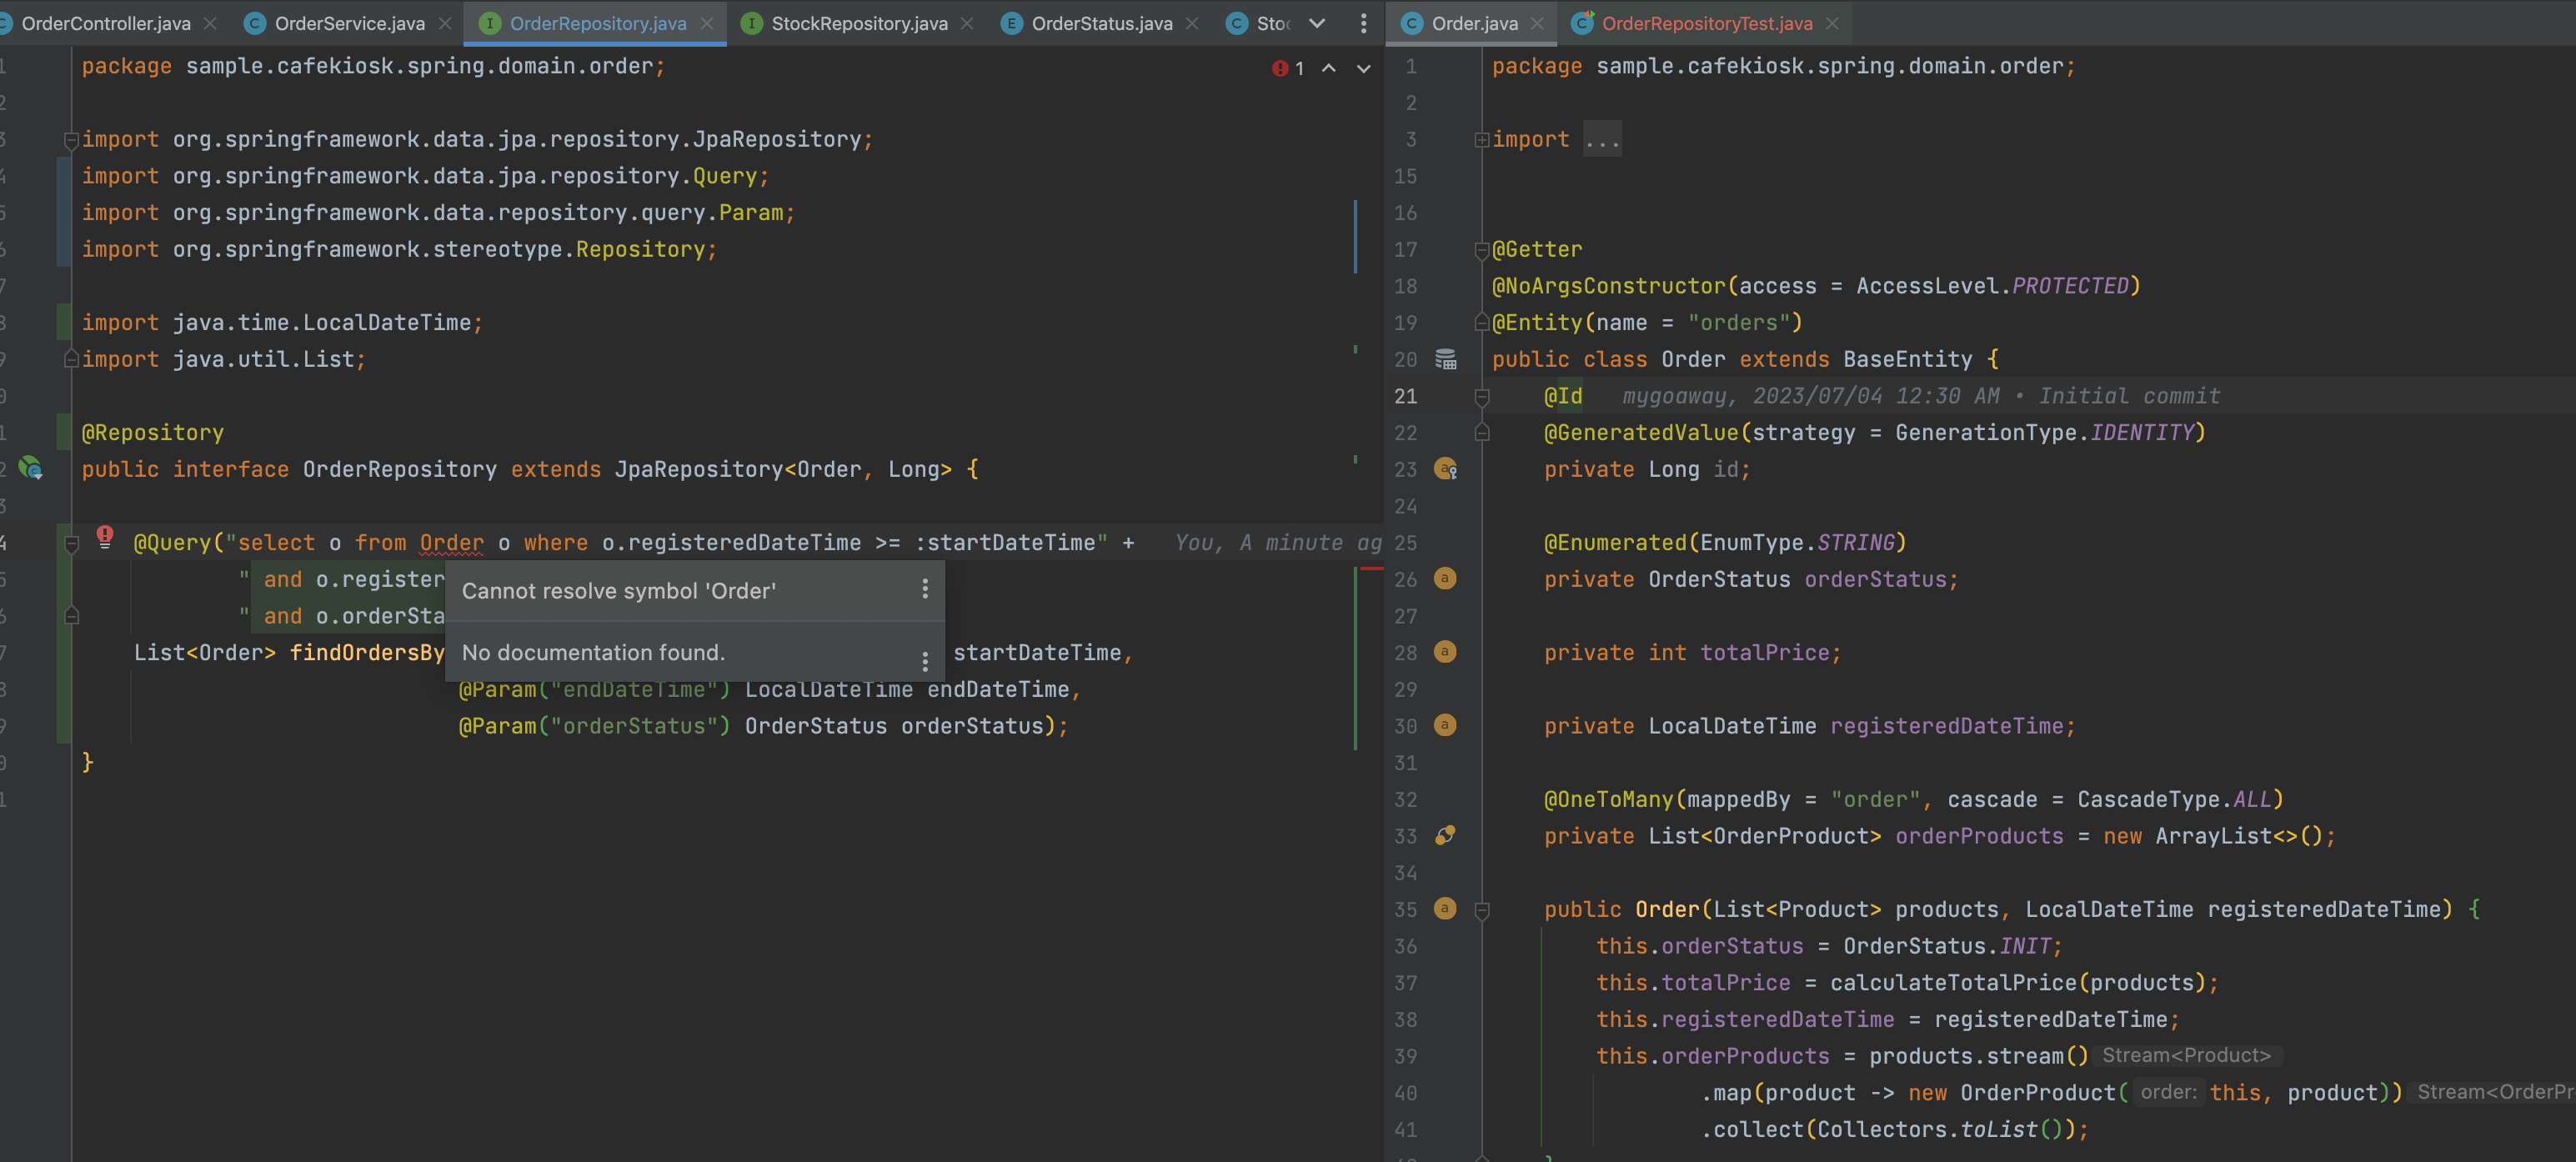Show hidden tabs dropdown chevron

click(1317, 23)
